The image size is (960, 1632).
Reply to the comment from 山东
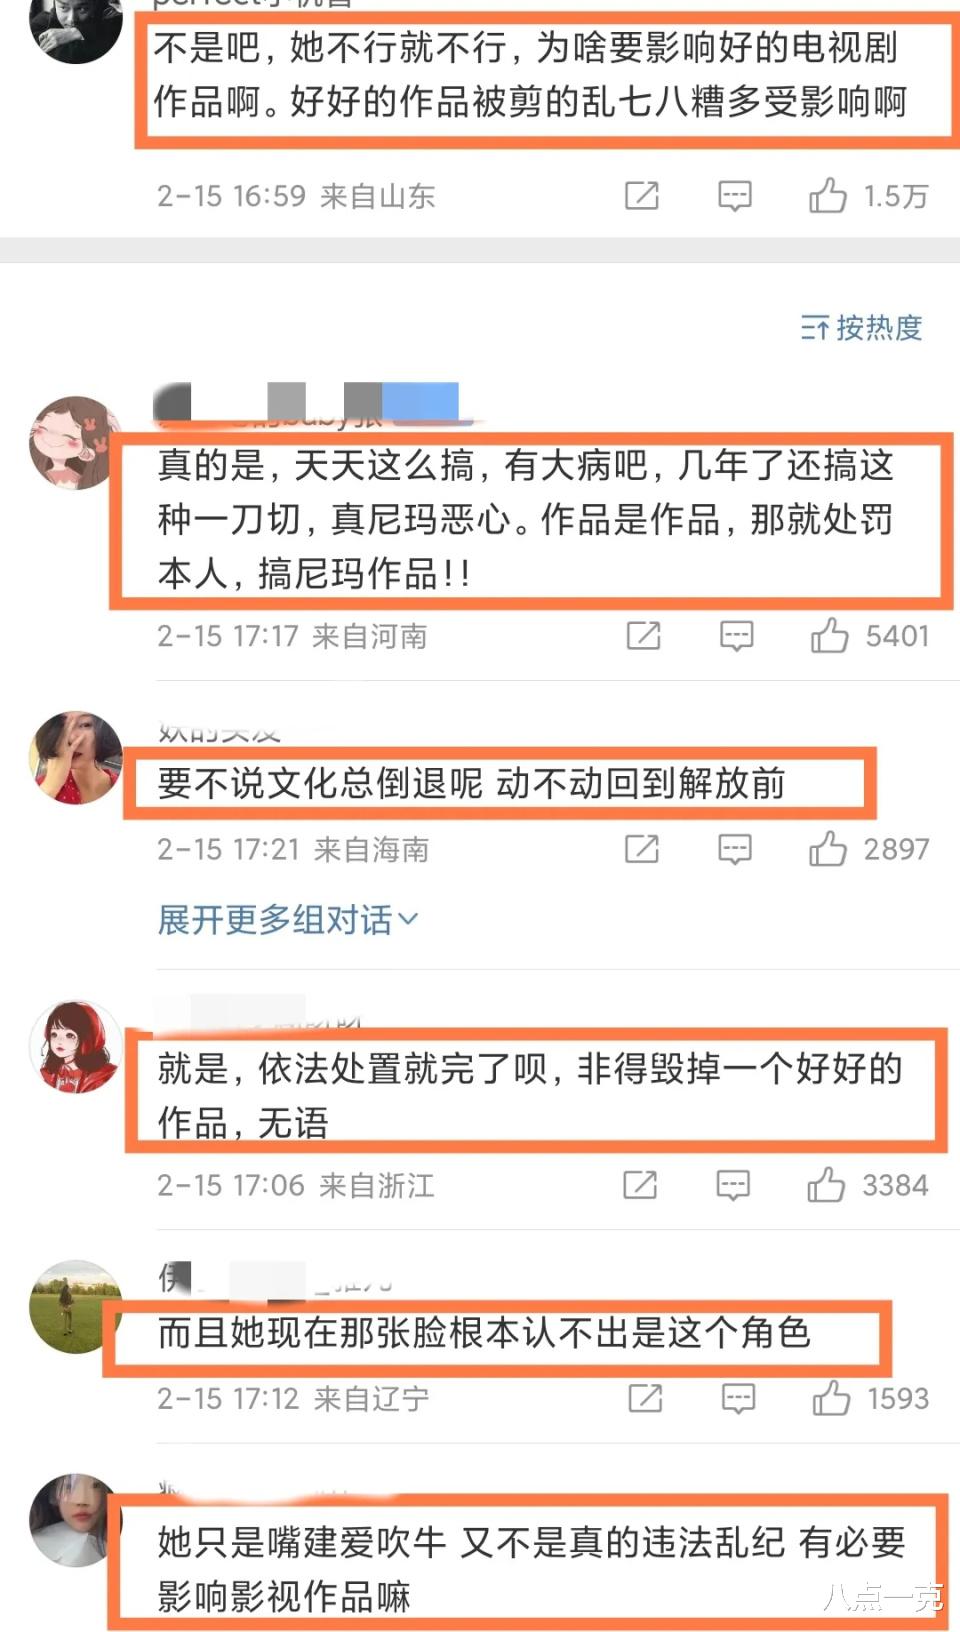(735, 196)
